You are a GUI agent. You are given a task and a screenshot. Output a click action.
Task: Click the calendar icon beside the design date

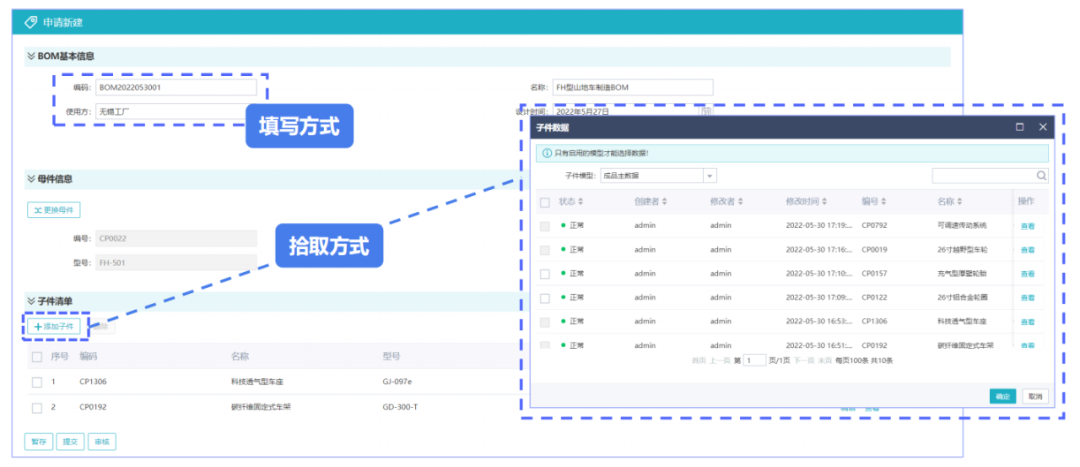click(706, 112)
